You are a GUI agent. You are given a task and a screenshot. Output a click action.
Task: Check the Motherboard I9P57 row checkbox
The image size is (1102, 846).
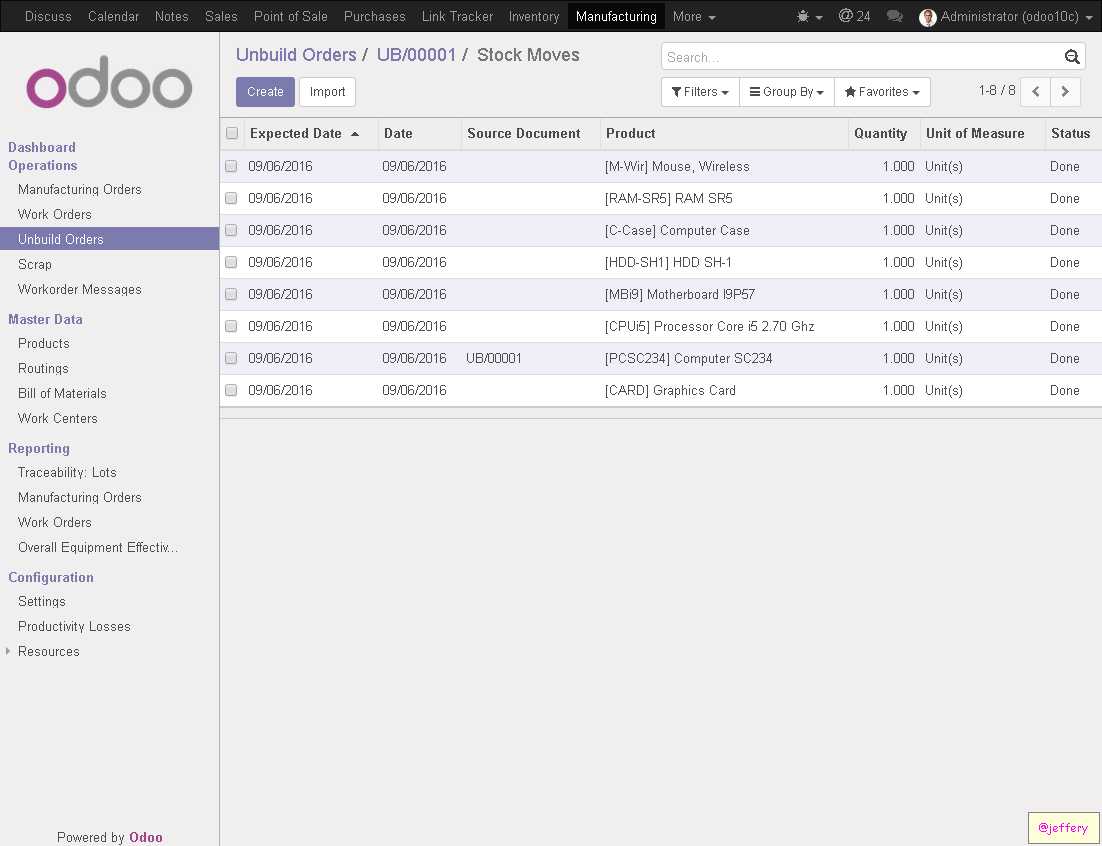(x=231, y=294)
